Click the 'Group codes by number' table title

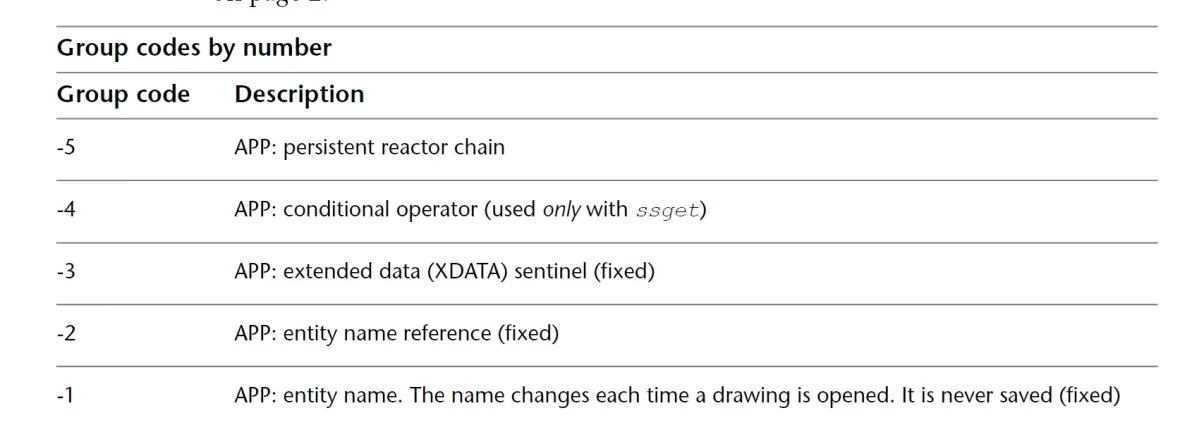194,48
